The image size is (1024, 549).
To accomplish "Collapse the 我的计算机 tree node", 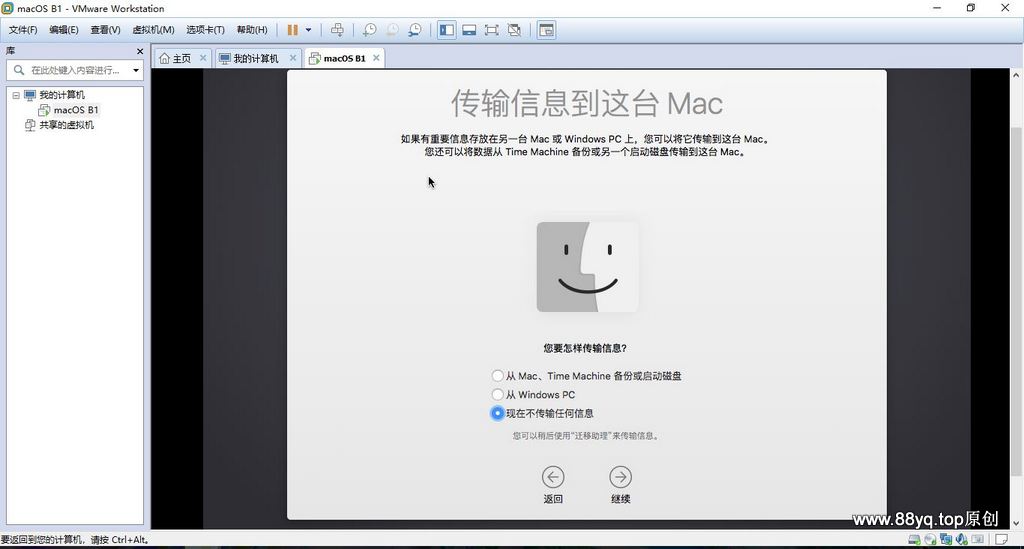I will click(x=16, y=95).
